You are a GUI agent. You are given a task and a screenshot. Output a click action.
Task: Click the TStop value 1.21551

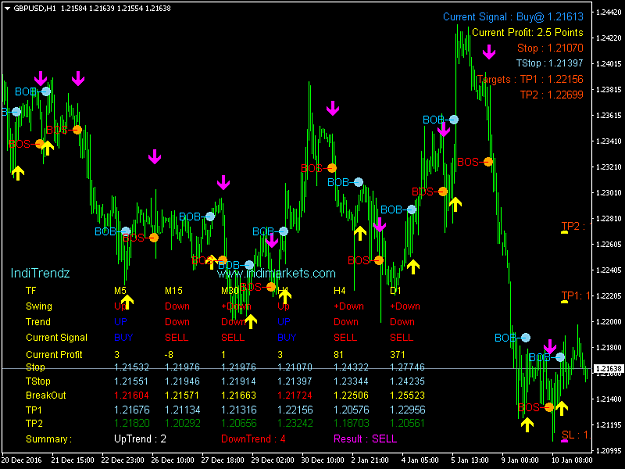[131, 381]
